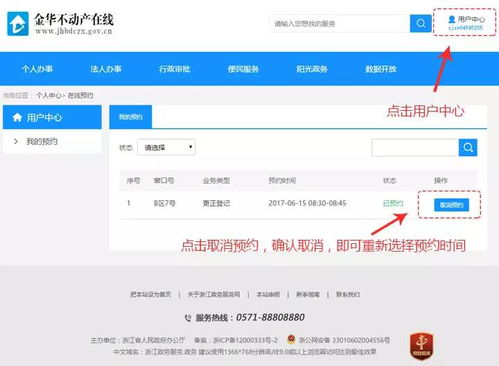Click the top header search magnifier button
Image resolution: width=499 pixels, height=366 pixels.
point(420,23)
